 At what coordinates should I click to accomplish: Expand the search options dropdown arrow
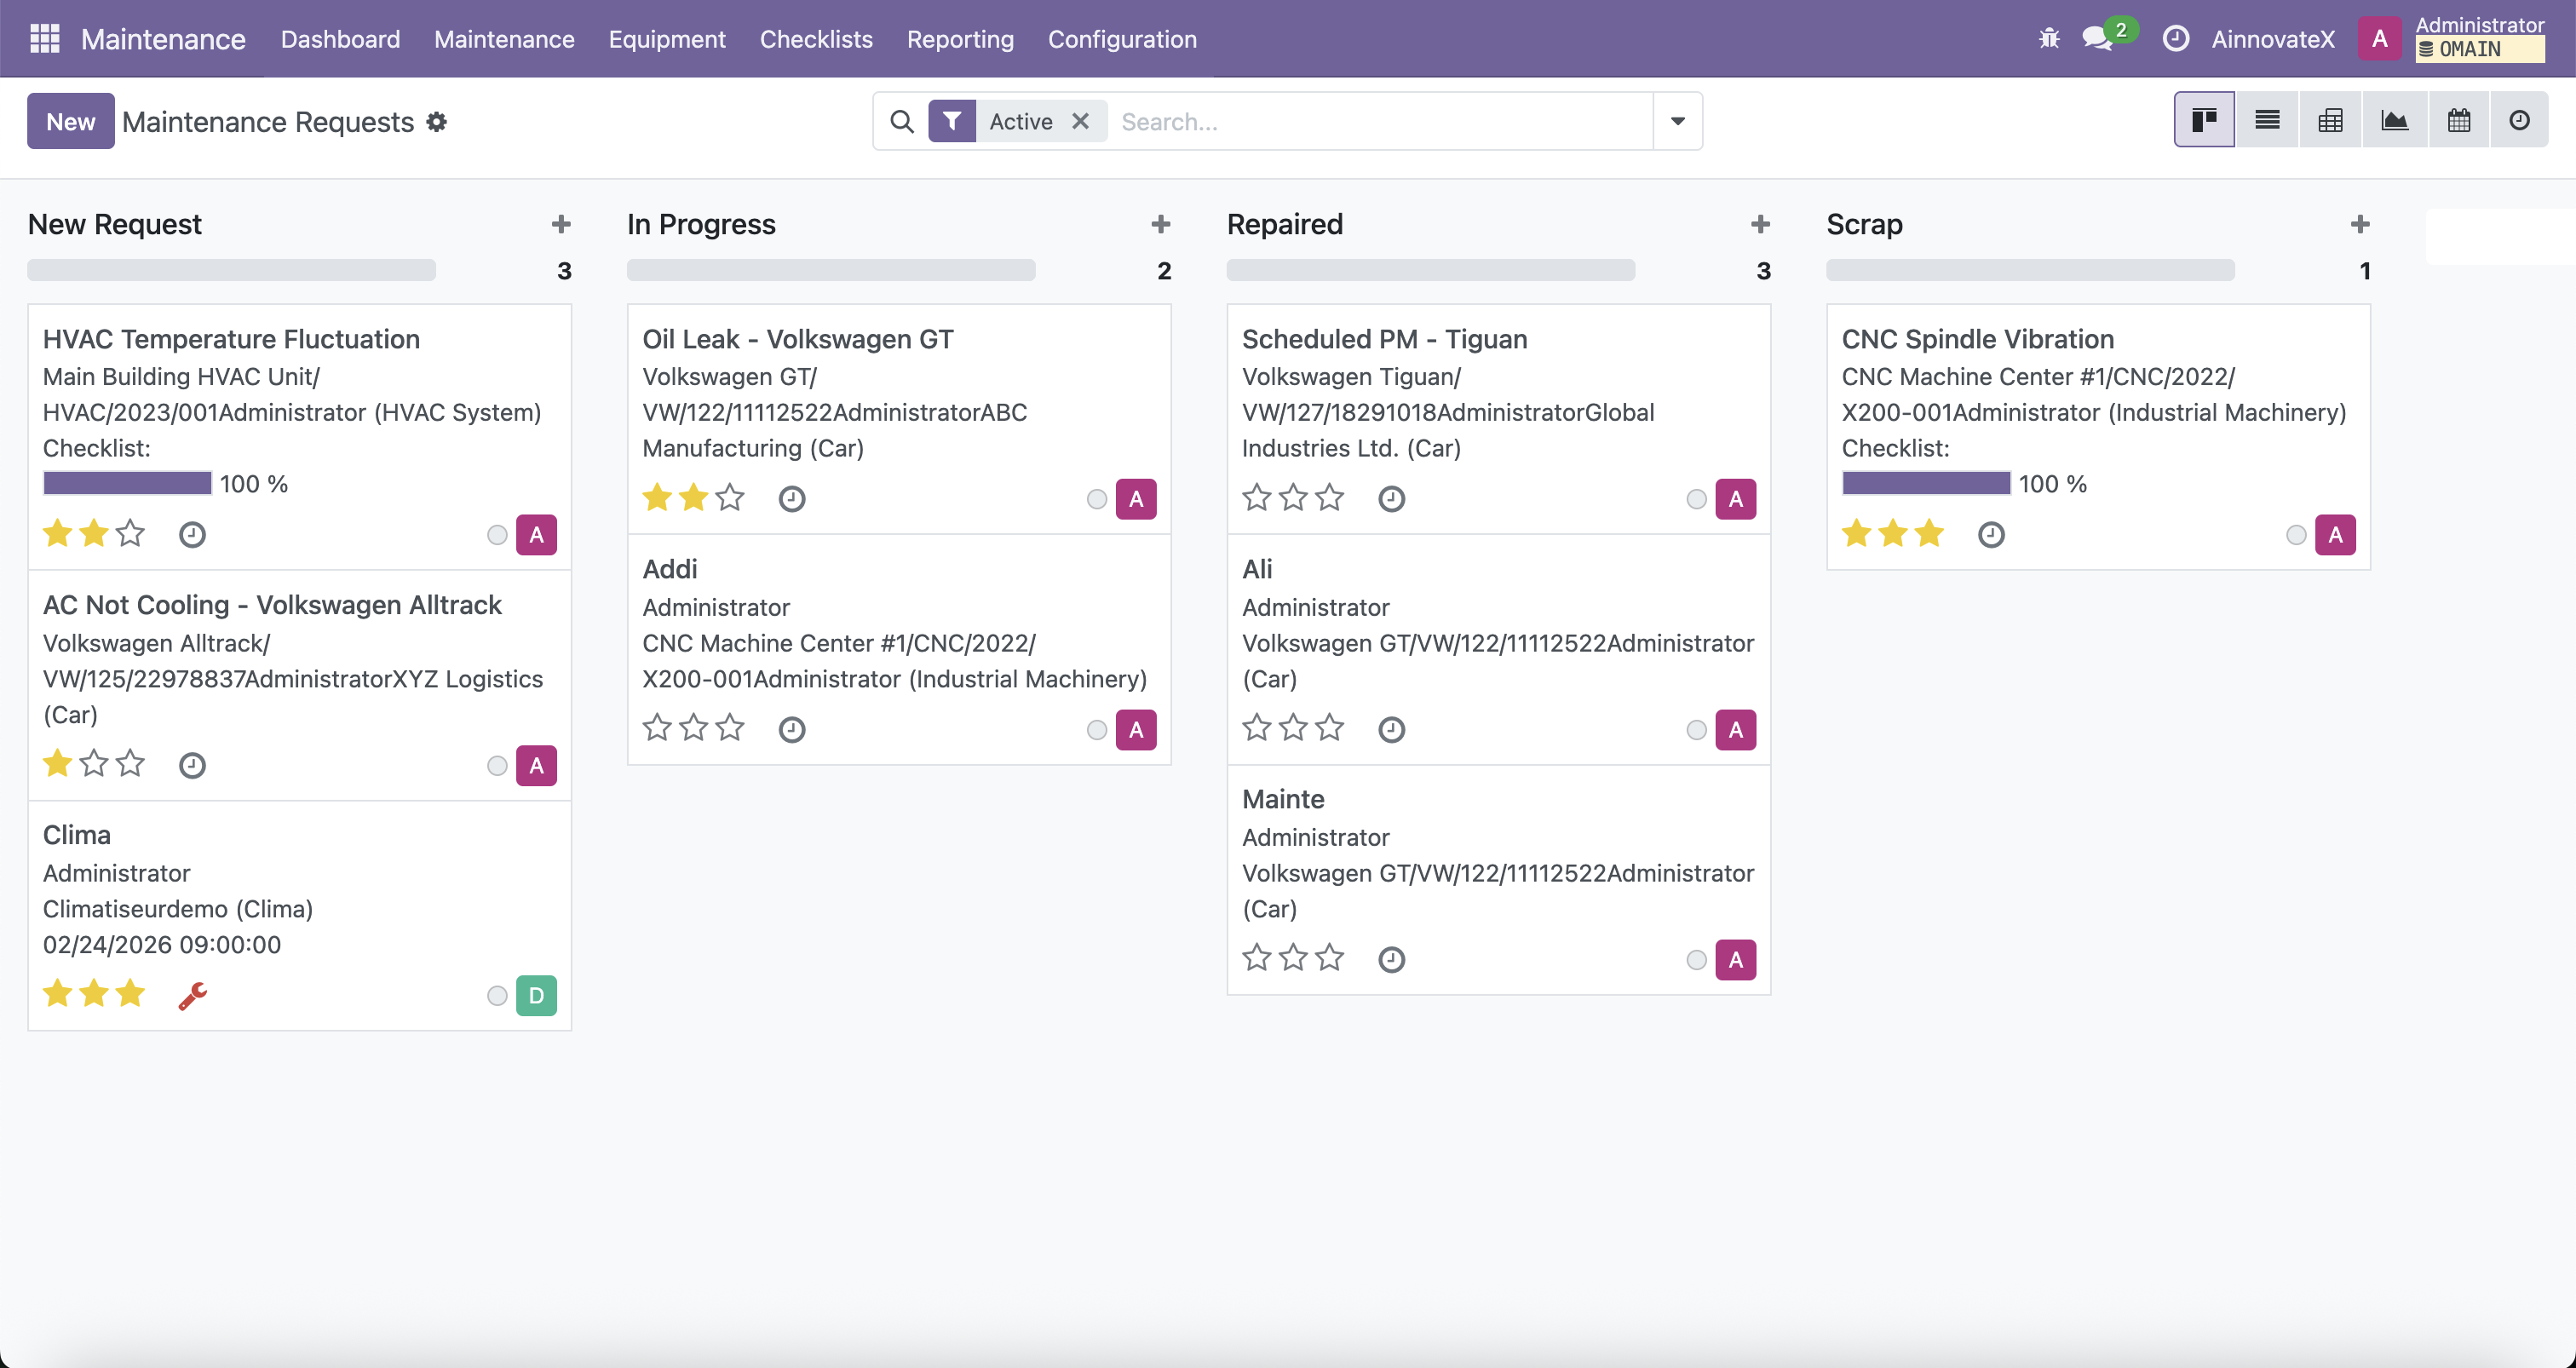[1677, 121]
